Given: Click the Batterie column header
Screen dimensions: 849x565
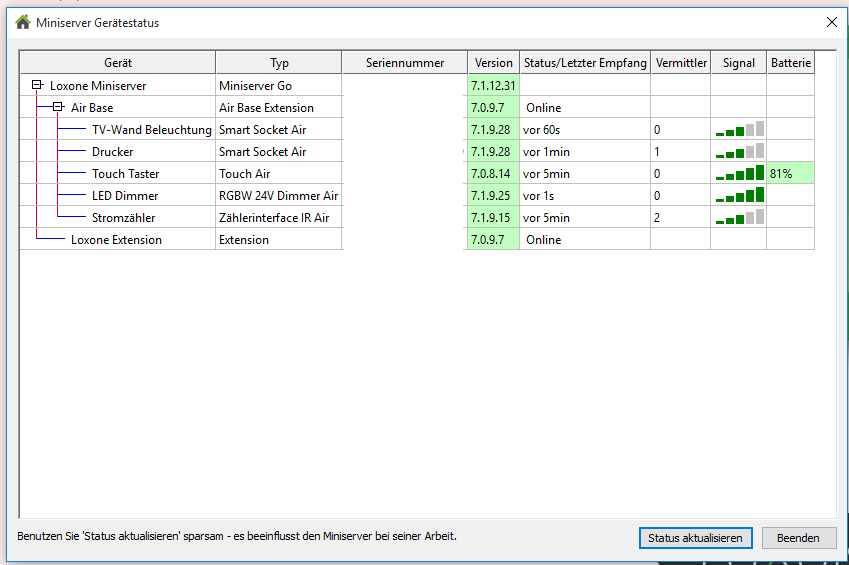Looking at the screenshot, I should pos(790,63).
